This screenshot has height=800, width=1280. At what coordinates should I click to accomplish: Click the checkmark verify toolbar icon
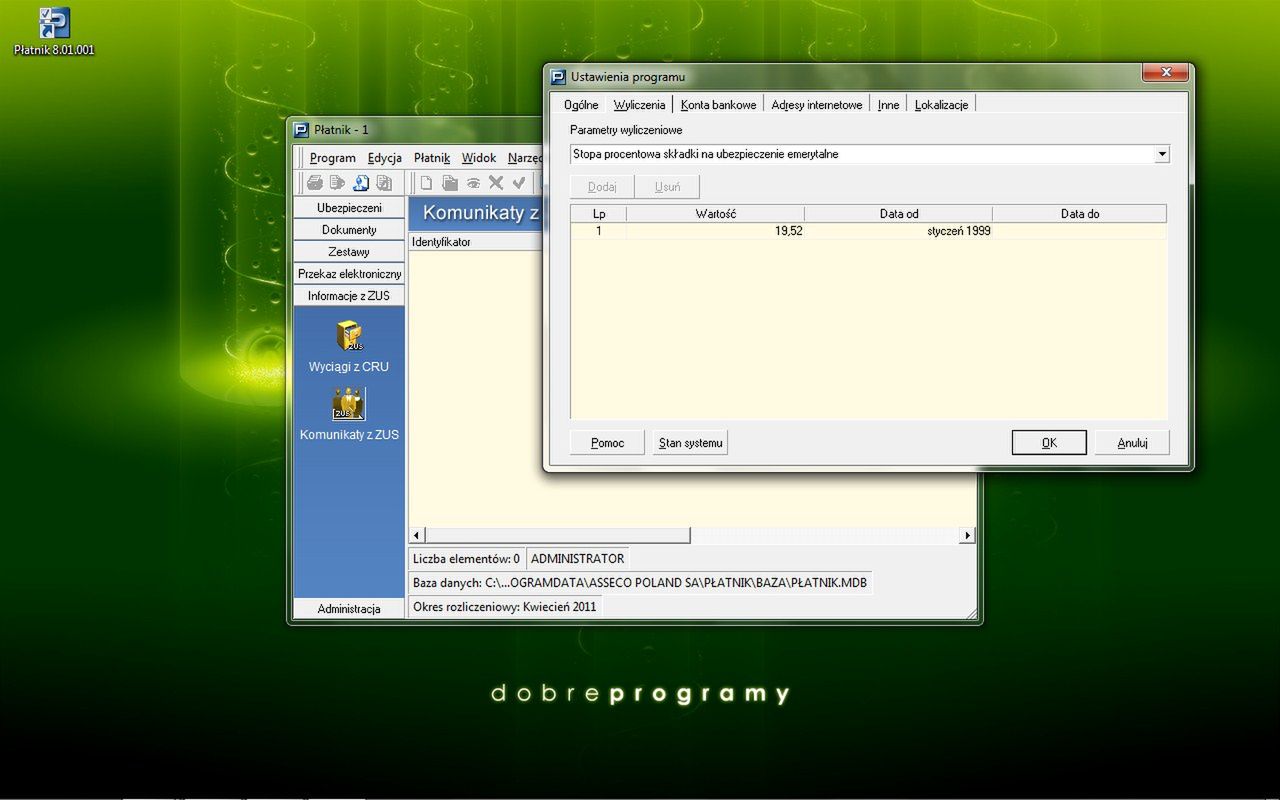pos(519,183)
